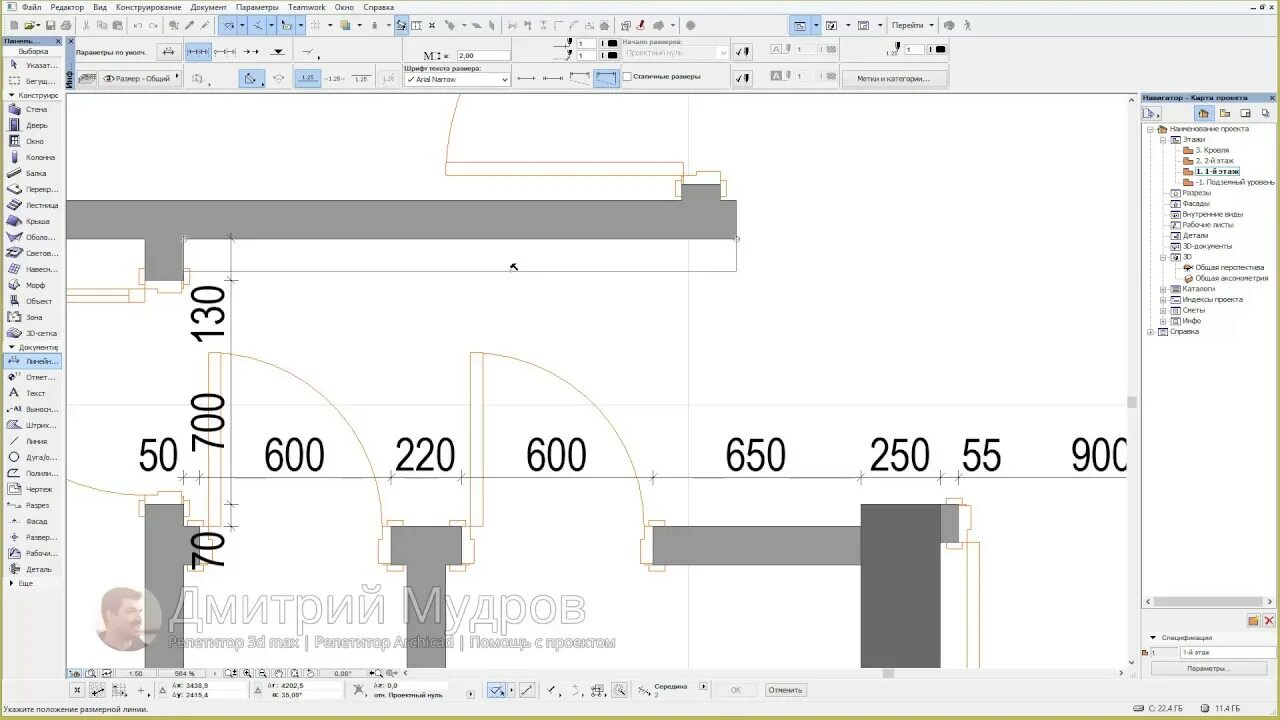Click the scissors Cut icon

[x=87, y=25]
